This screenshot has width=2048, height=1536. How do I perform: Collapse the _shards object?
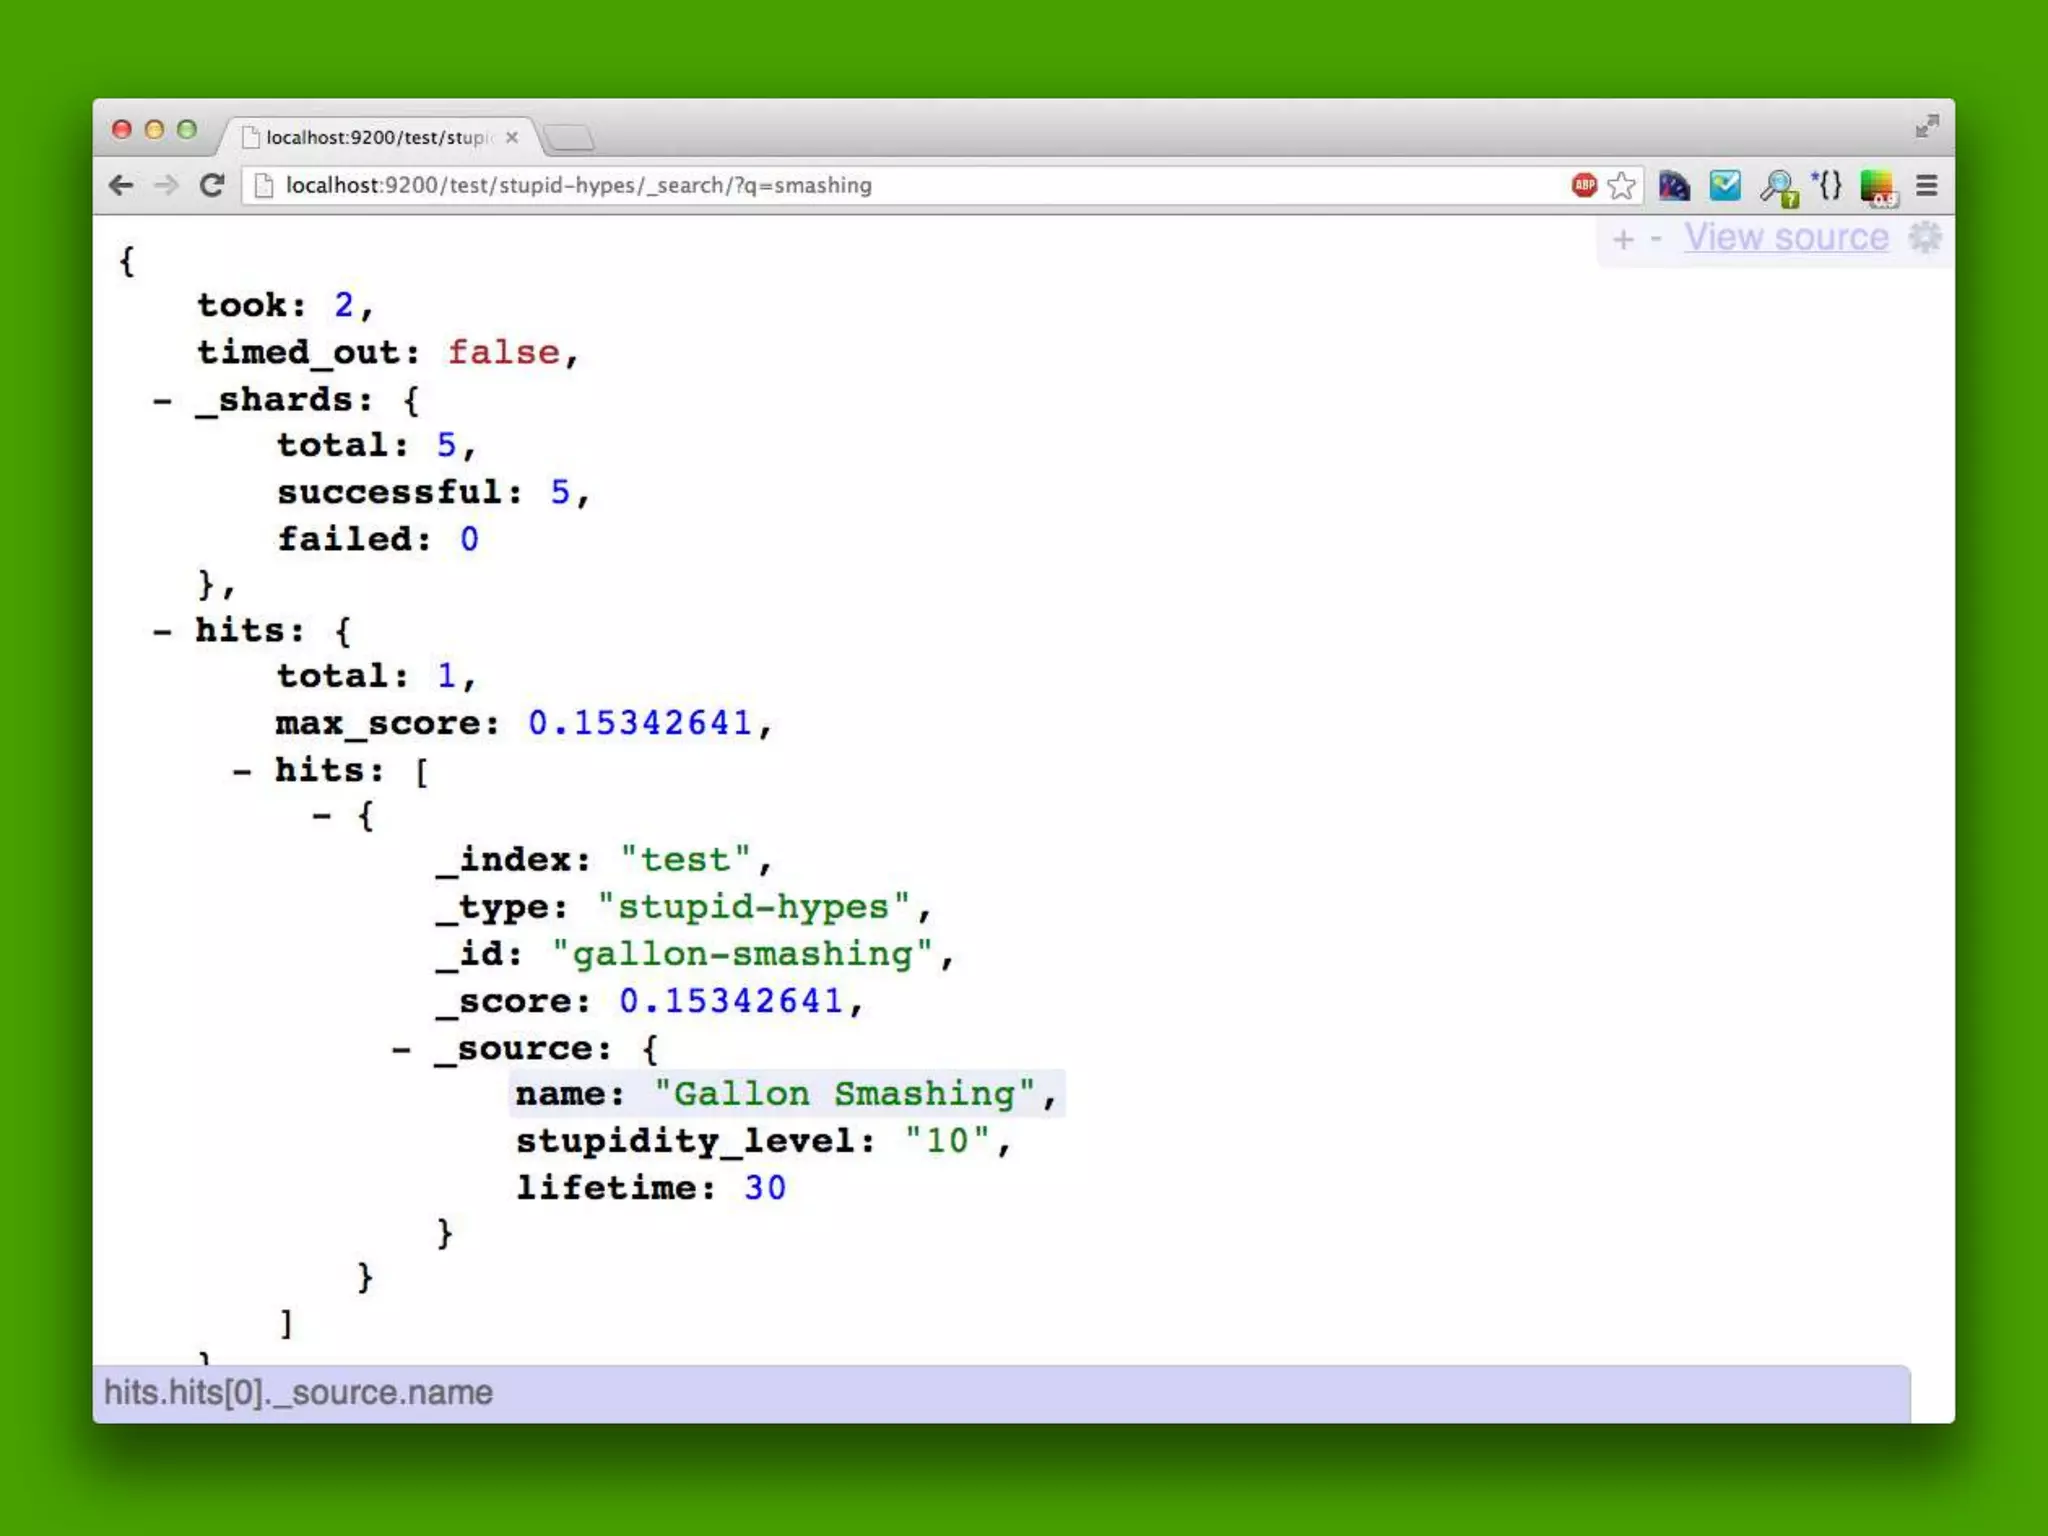[162, 401]
